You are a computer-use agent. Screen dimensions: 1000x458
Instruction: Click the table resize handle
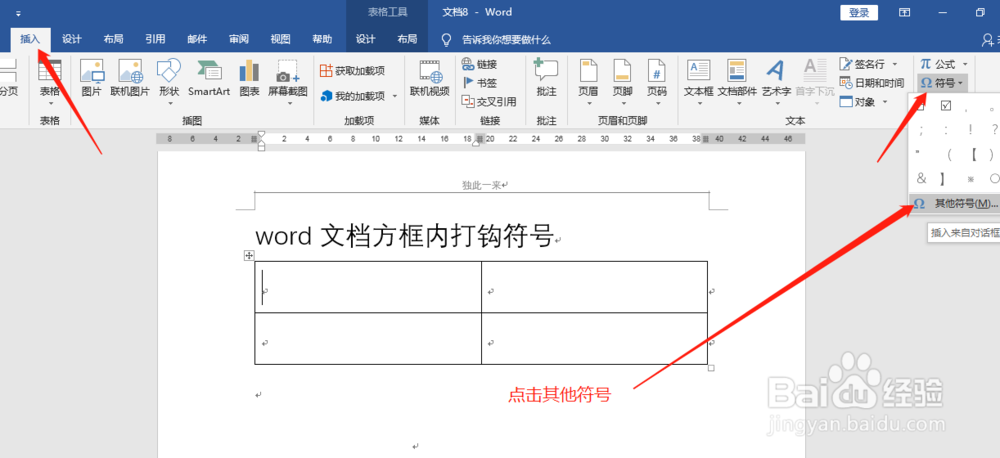point(711,368)
